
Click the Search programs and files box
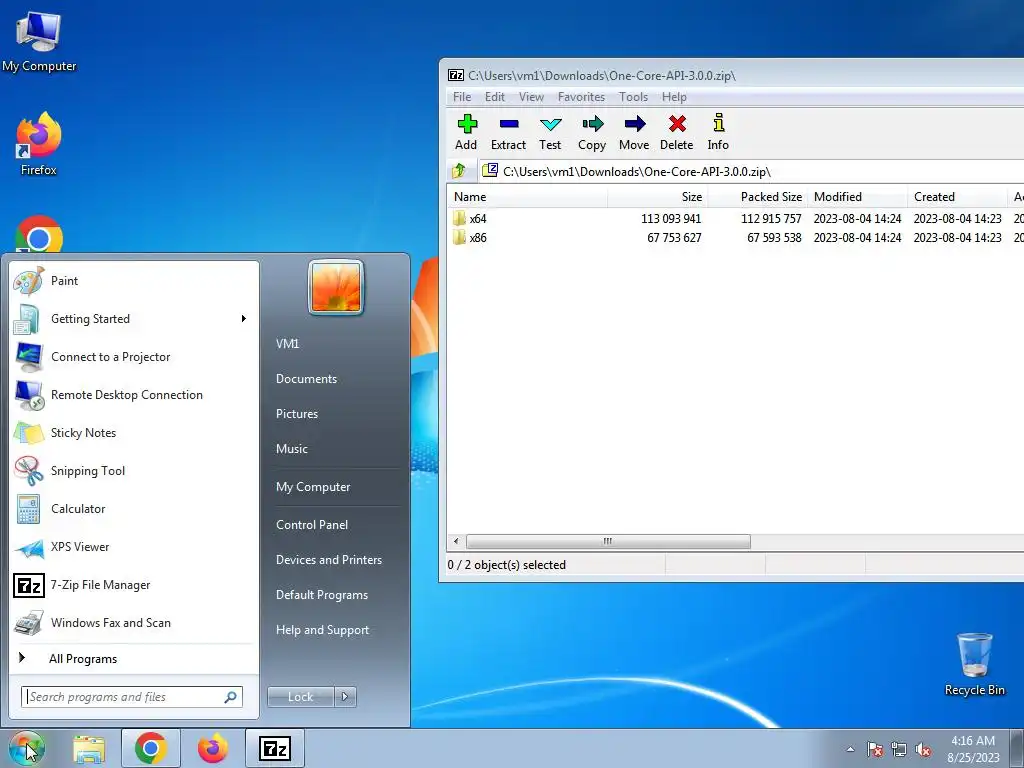[x=132, y=697]
